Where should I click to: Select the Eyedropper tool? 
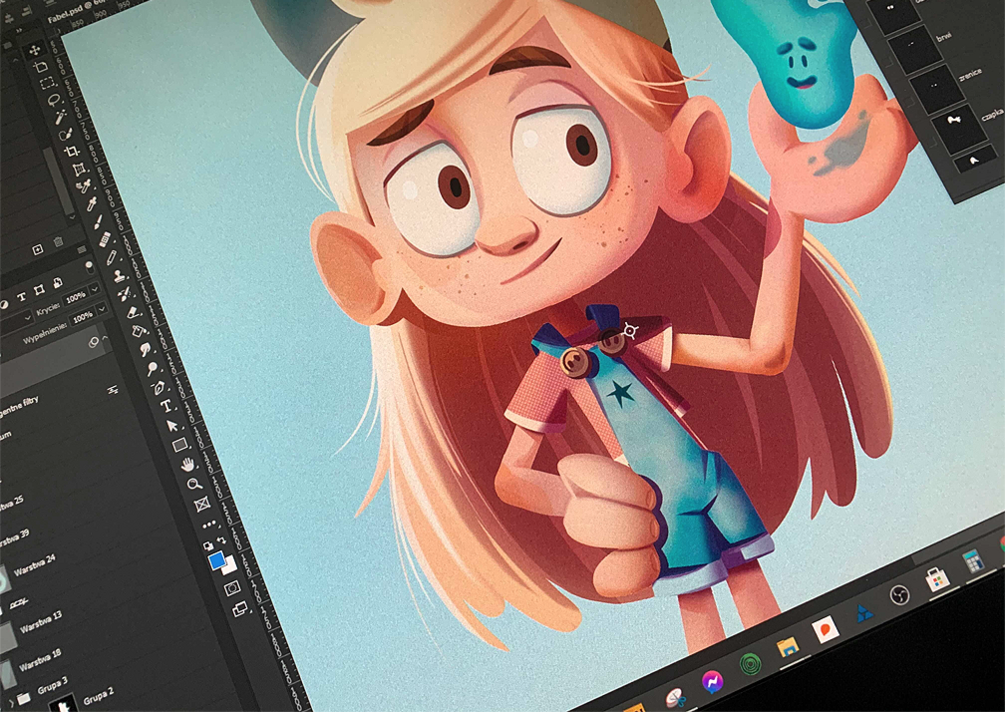(x=92, y=204)
